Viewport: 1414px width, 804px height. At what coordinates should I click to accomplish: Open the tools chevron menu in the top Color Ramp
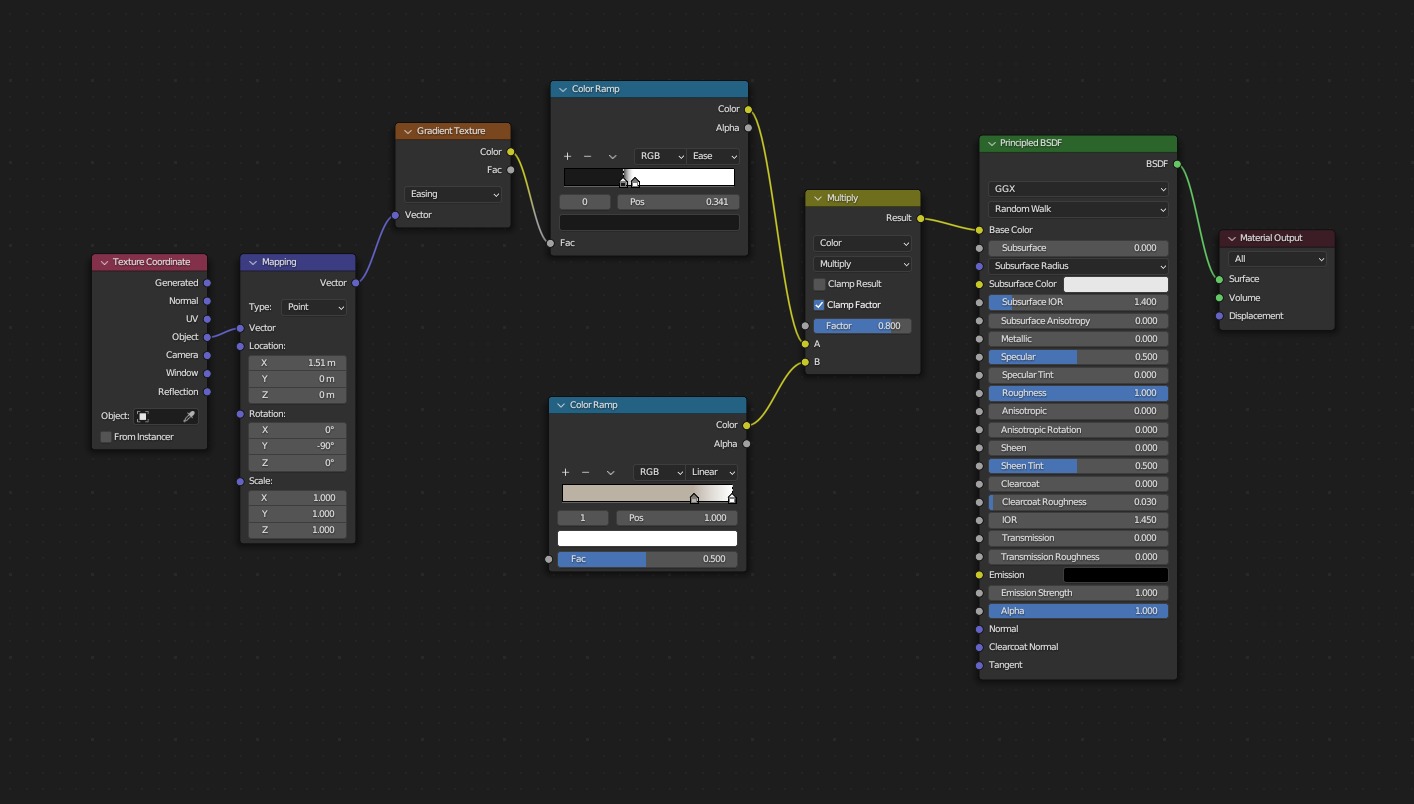(x=612, y=156)
